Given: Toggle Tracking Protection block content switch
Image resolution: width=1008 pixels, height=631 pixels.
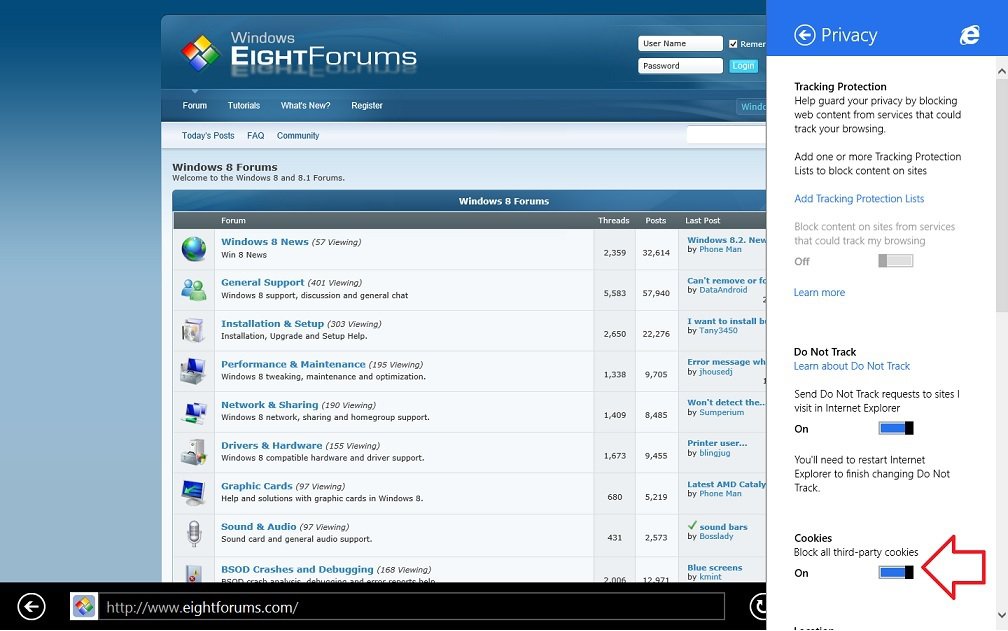Looking at the screenshot, I should pyautogui.click(x=895, y=261).
